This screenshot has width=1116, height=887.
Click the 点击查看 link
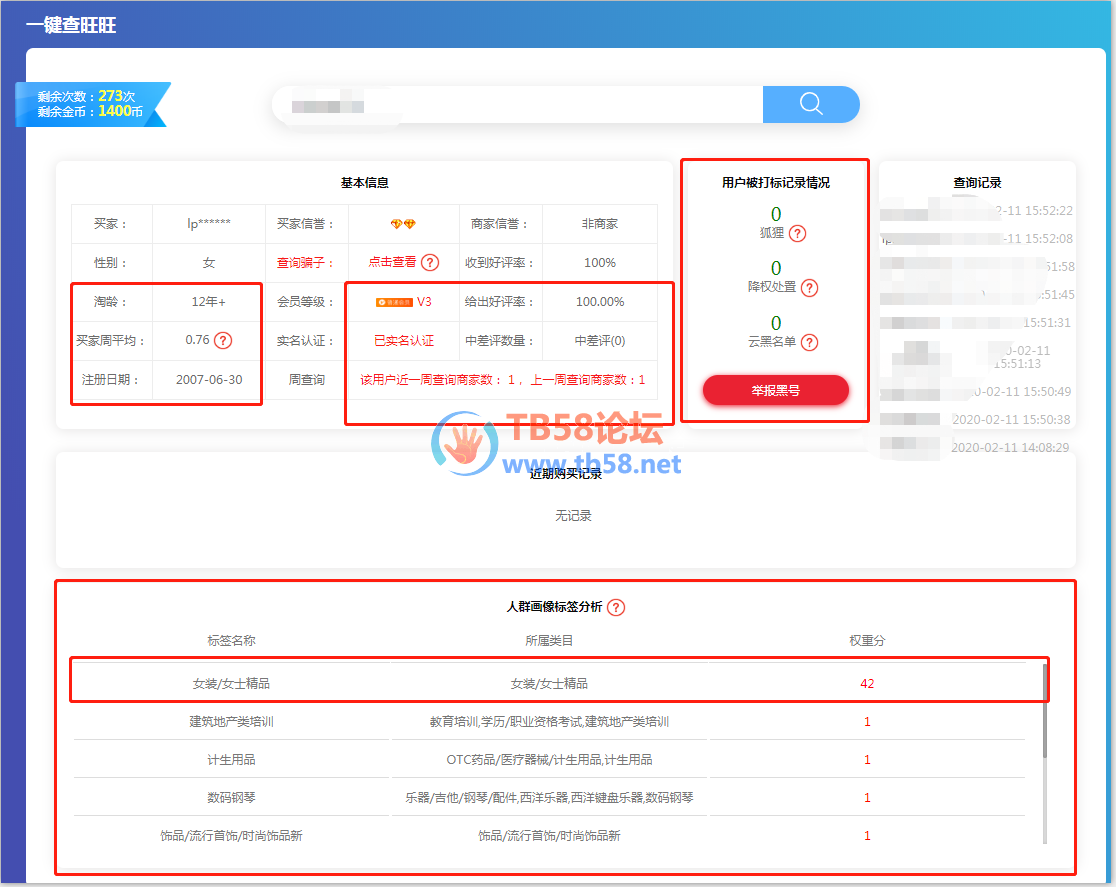point(392,262)
